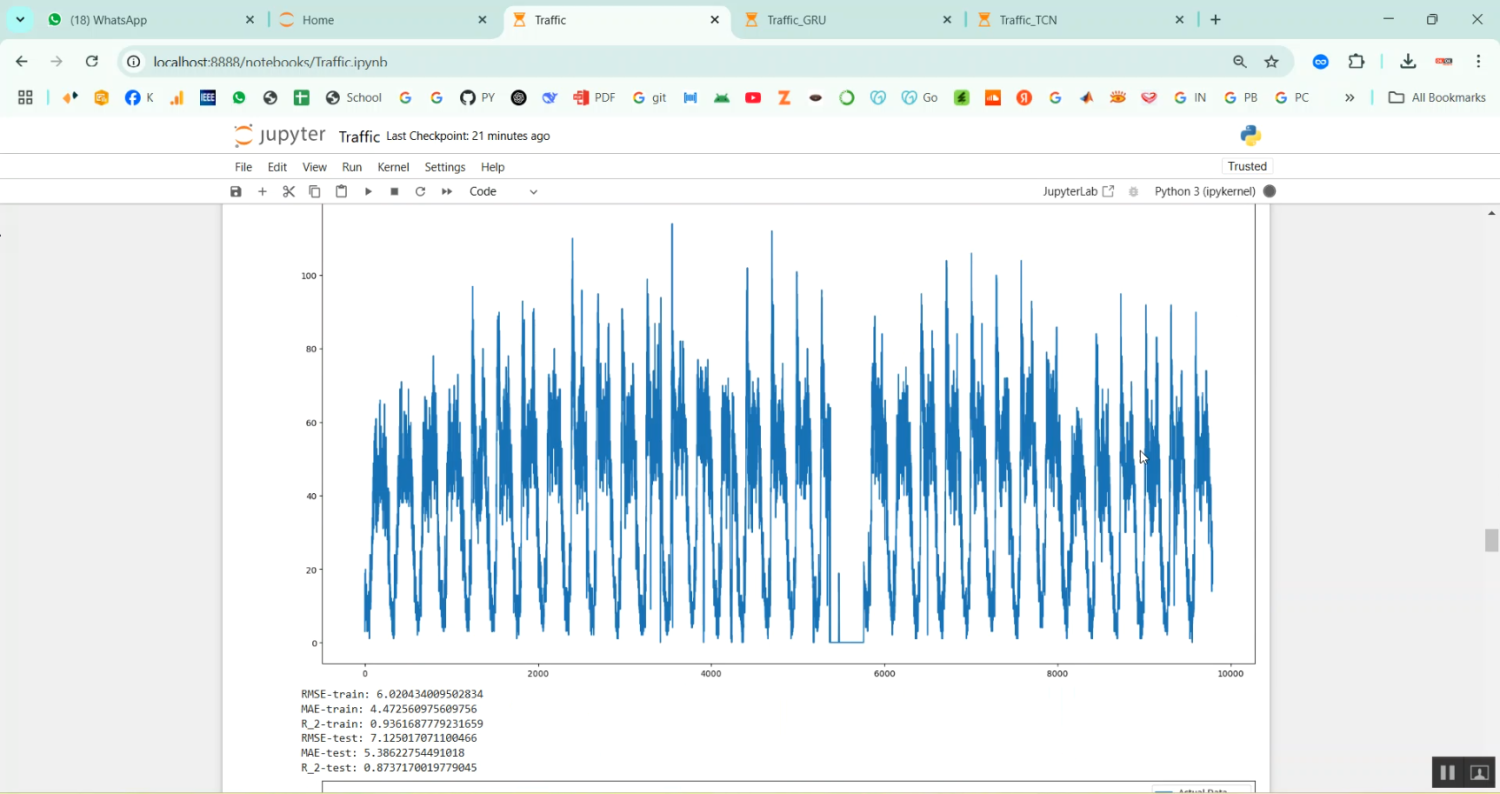
Task: Click the Python 3 (ipykernel) kernel name
Action: [1204, 191]
